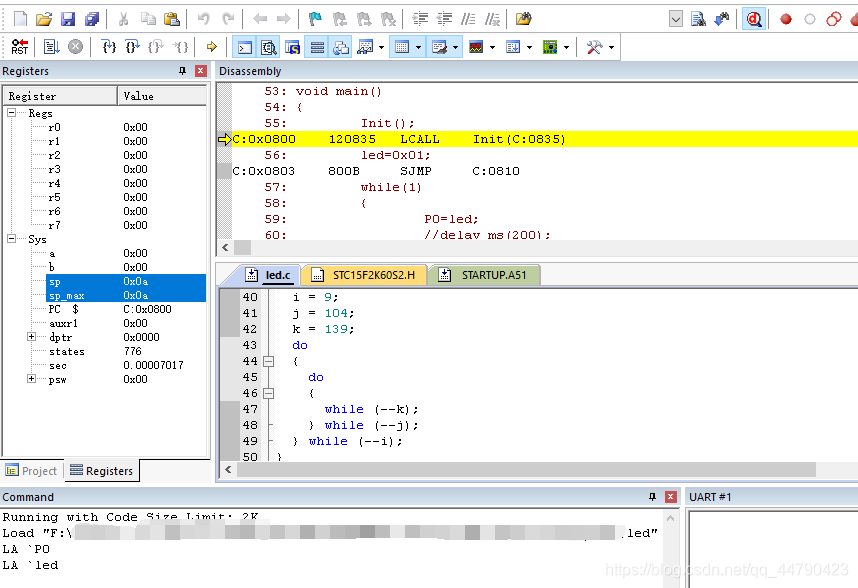Pin the Registers panel
This screenshot has height=588, width=858.
[182, 71]
